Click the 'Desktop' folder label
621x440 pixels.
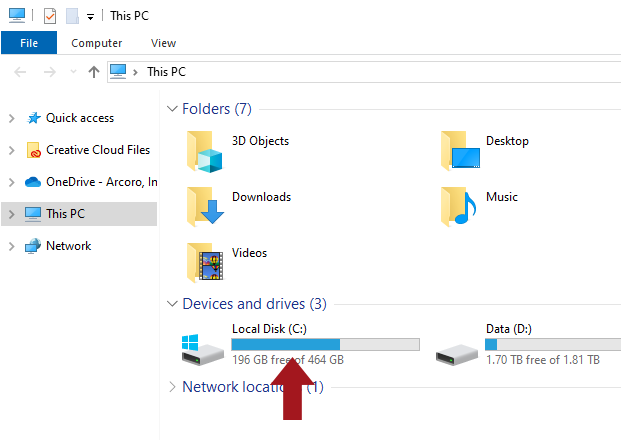click(x=507, y=141)
